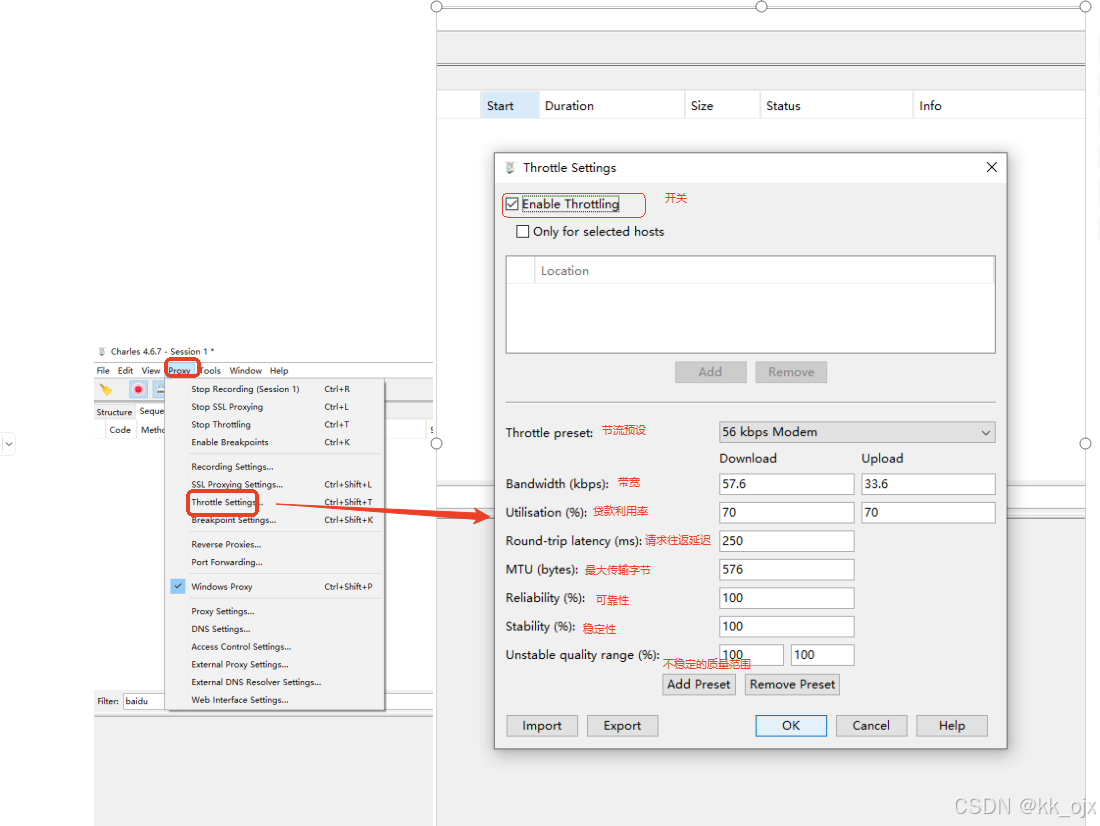Viewport: 1100px width, 826px height.
Task: Switch to the Sequence tab
Action: pyautogui.click(x=151, y=411)
